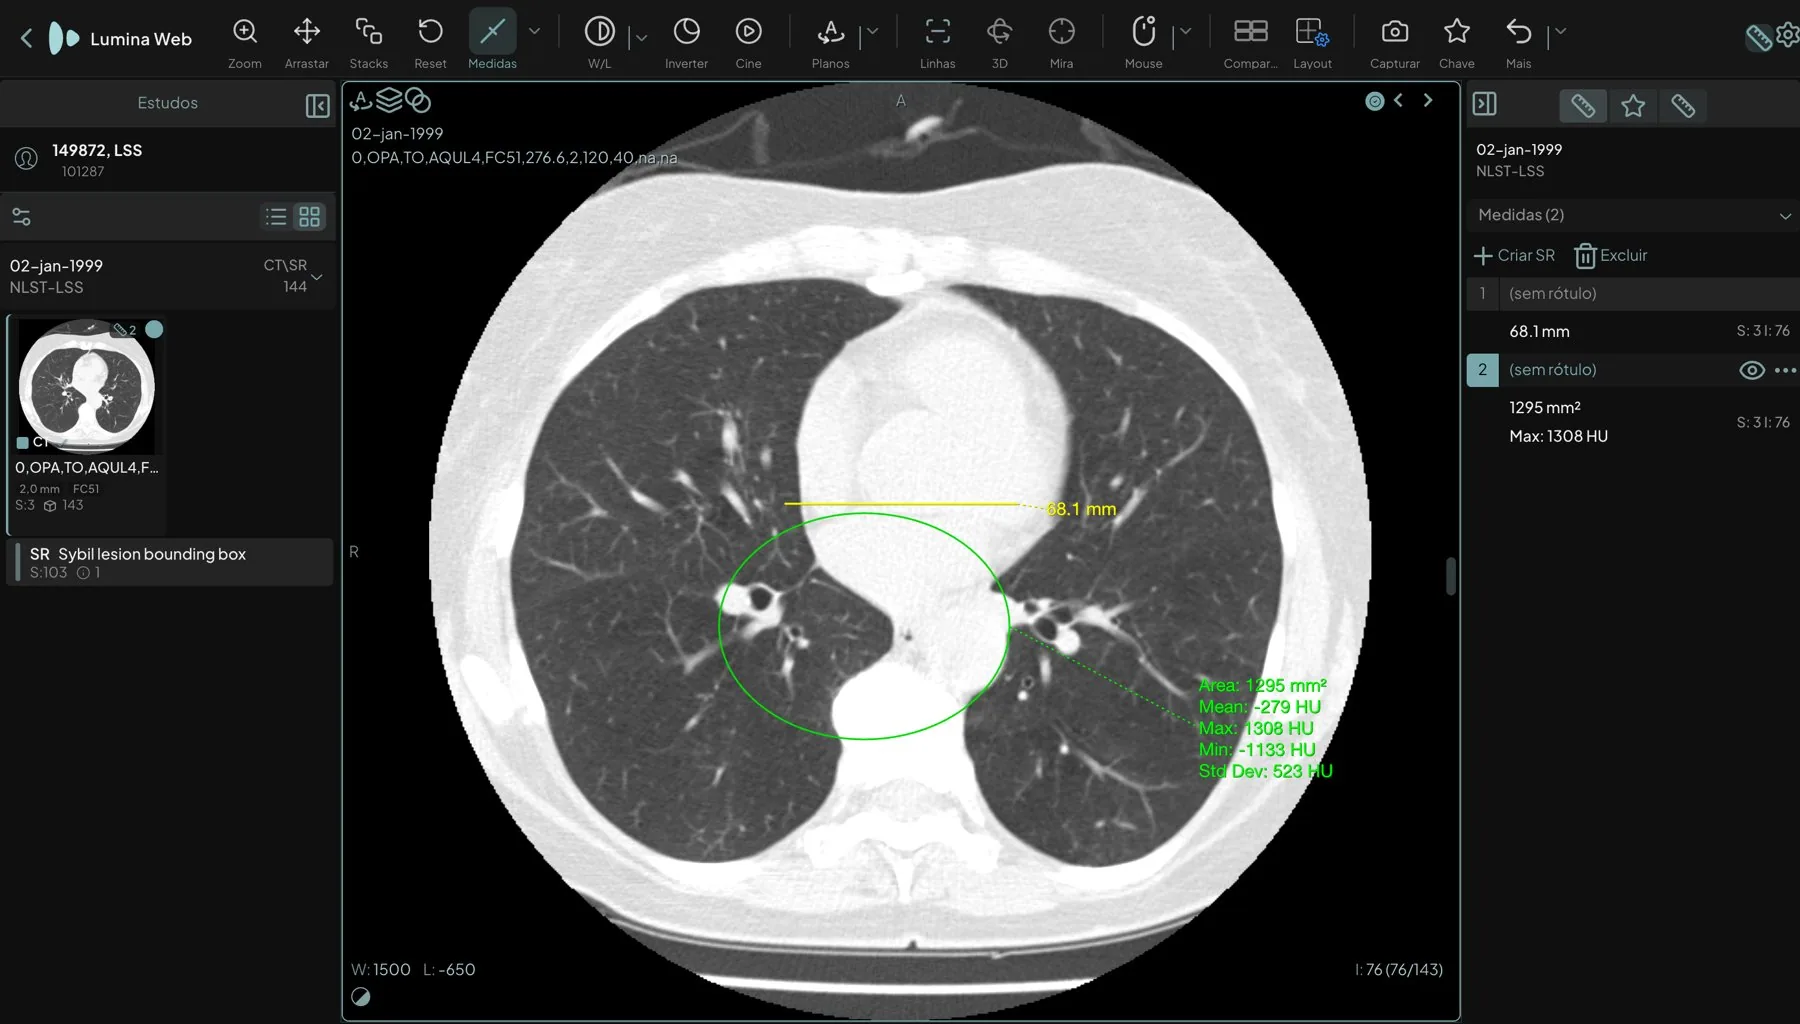Enable the Mira crosshair tool

tap(1061, 41)
